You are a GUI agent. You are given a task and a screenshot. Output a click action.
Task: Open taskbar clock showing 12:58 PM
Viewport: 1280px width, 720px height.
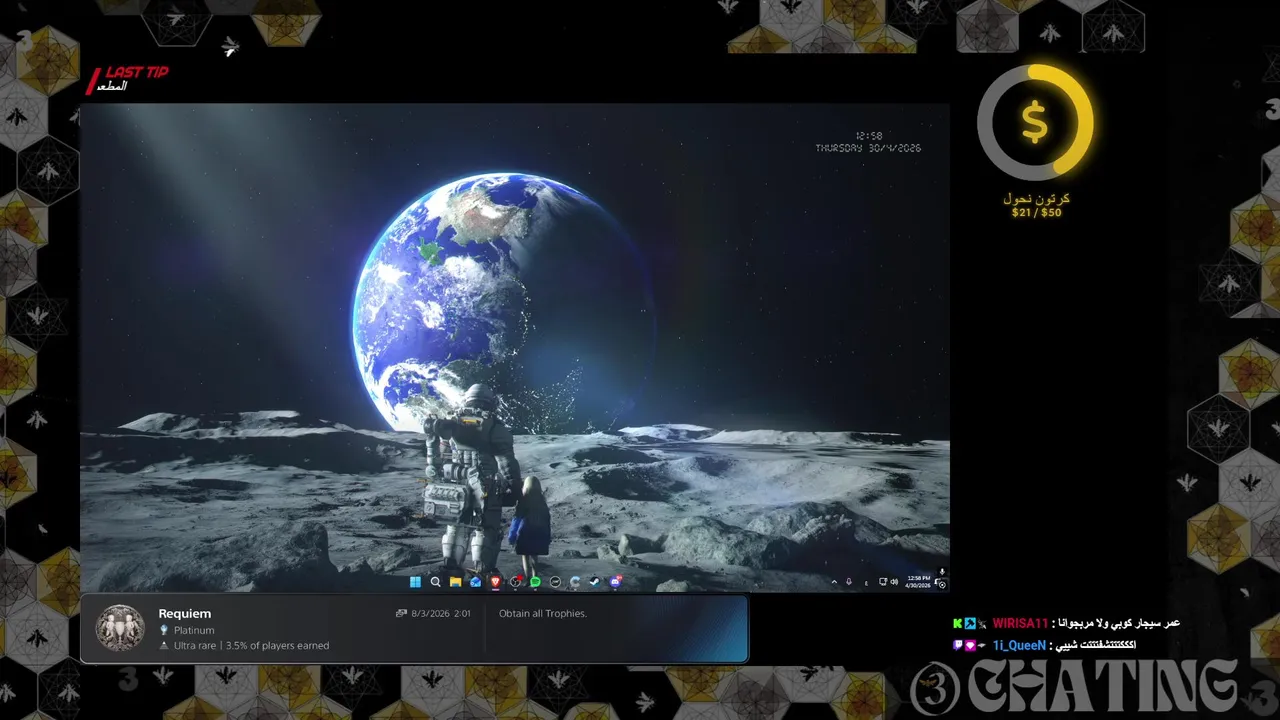[919, 582]
